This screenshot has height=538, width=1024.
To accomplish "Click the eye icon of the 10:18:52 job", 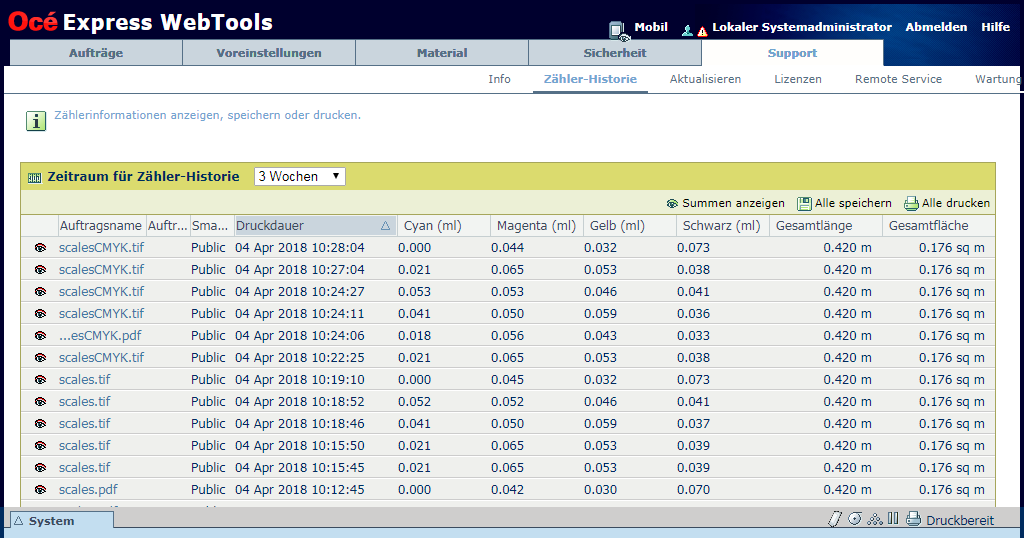I will pyautogui.click(x=40, y=402).
